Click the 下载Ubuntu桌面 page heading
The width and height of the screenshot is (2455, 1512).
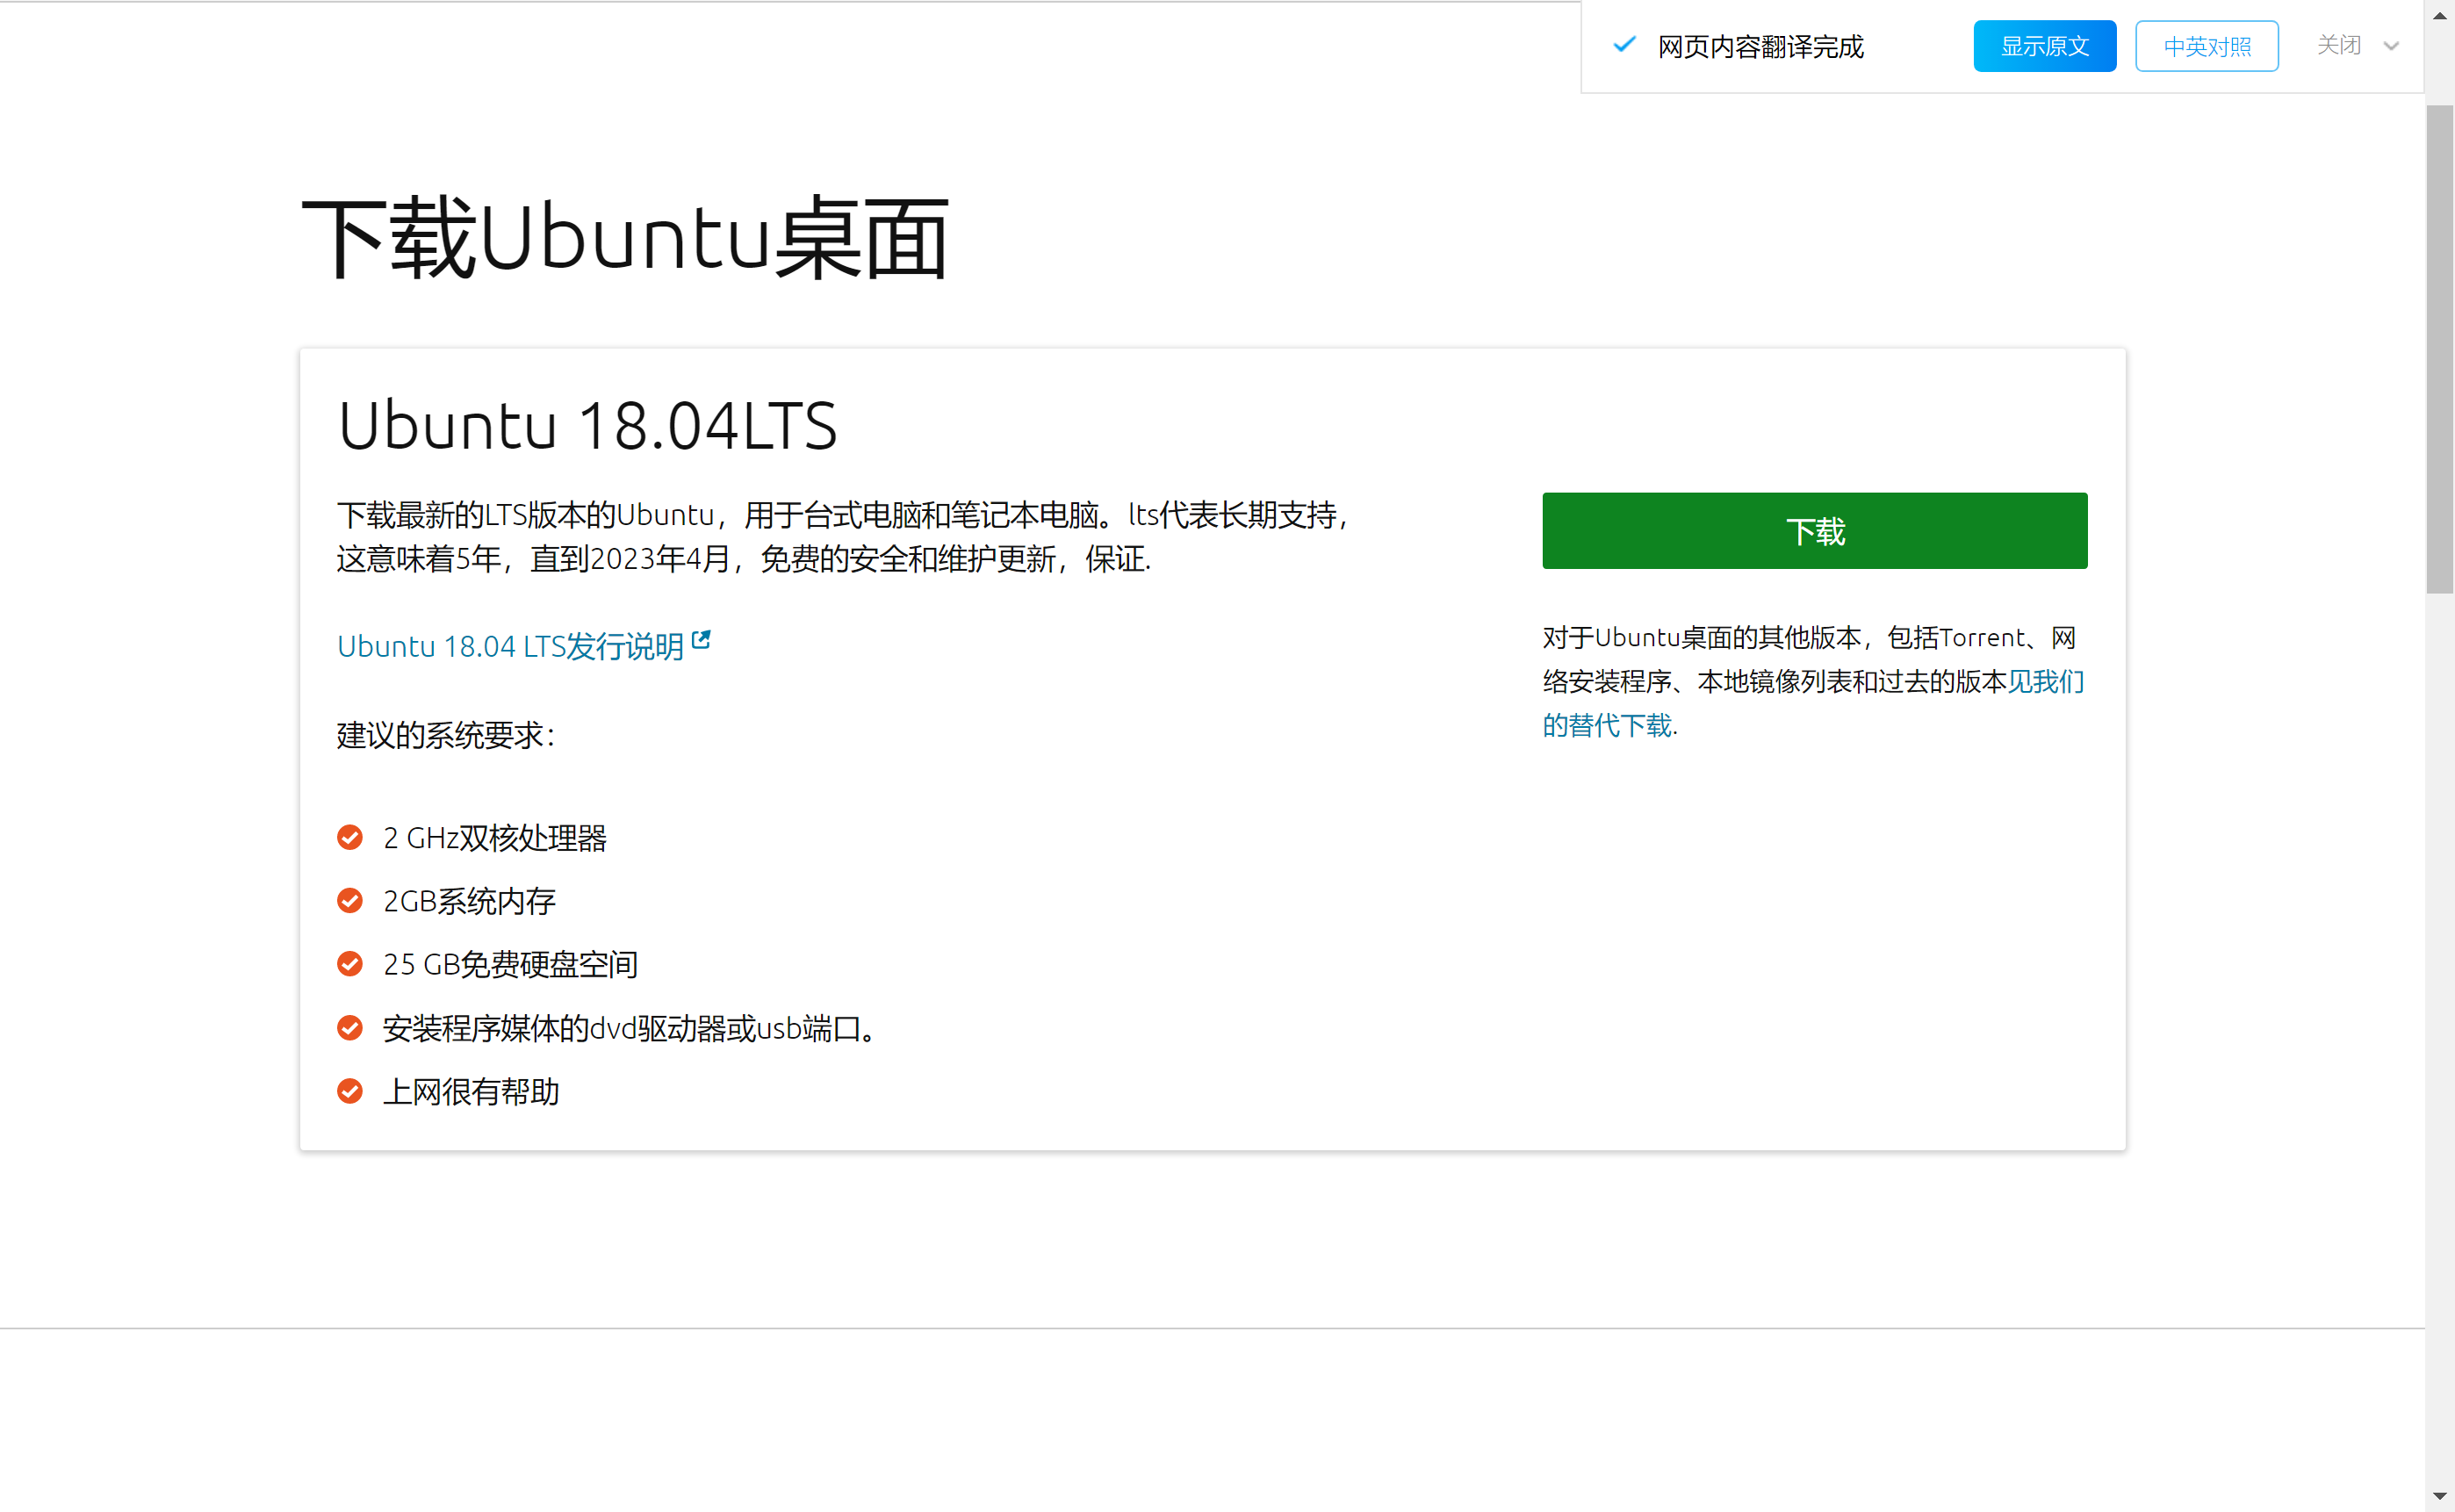(x=624, y=238)
